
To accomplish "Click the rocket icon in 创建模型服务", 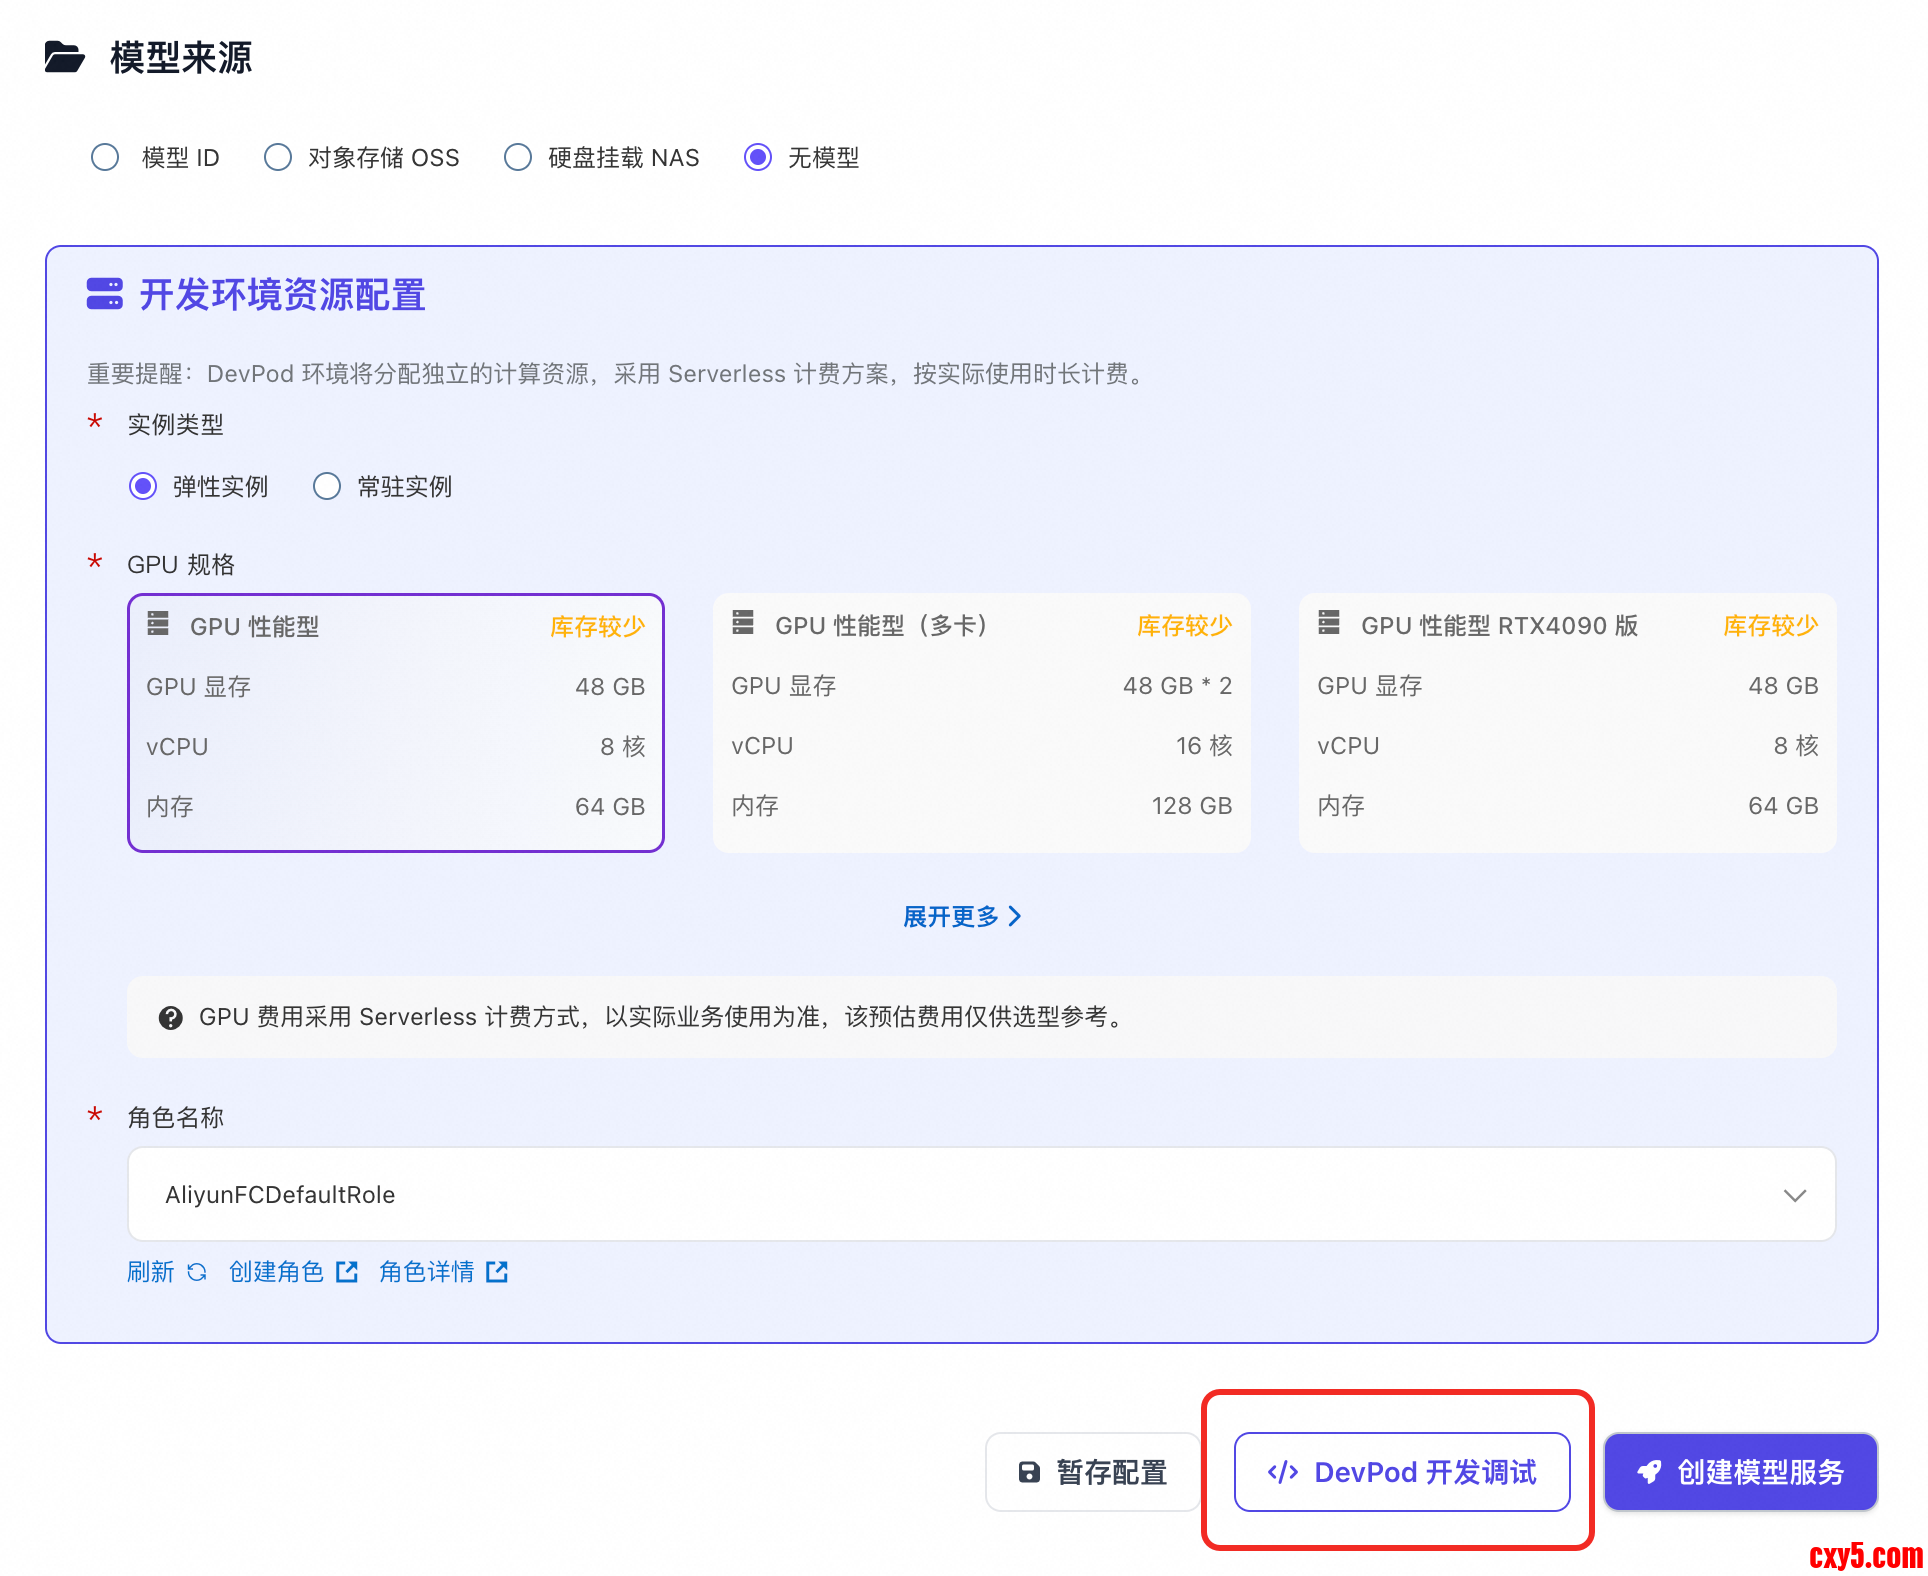I will (x=1649, y=1472).
